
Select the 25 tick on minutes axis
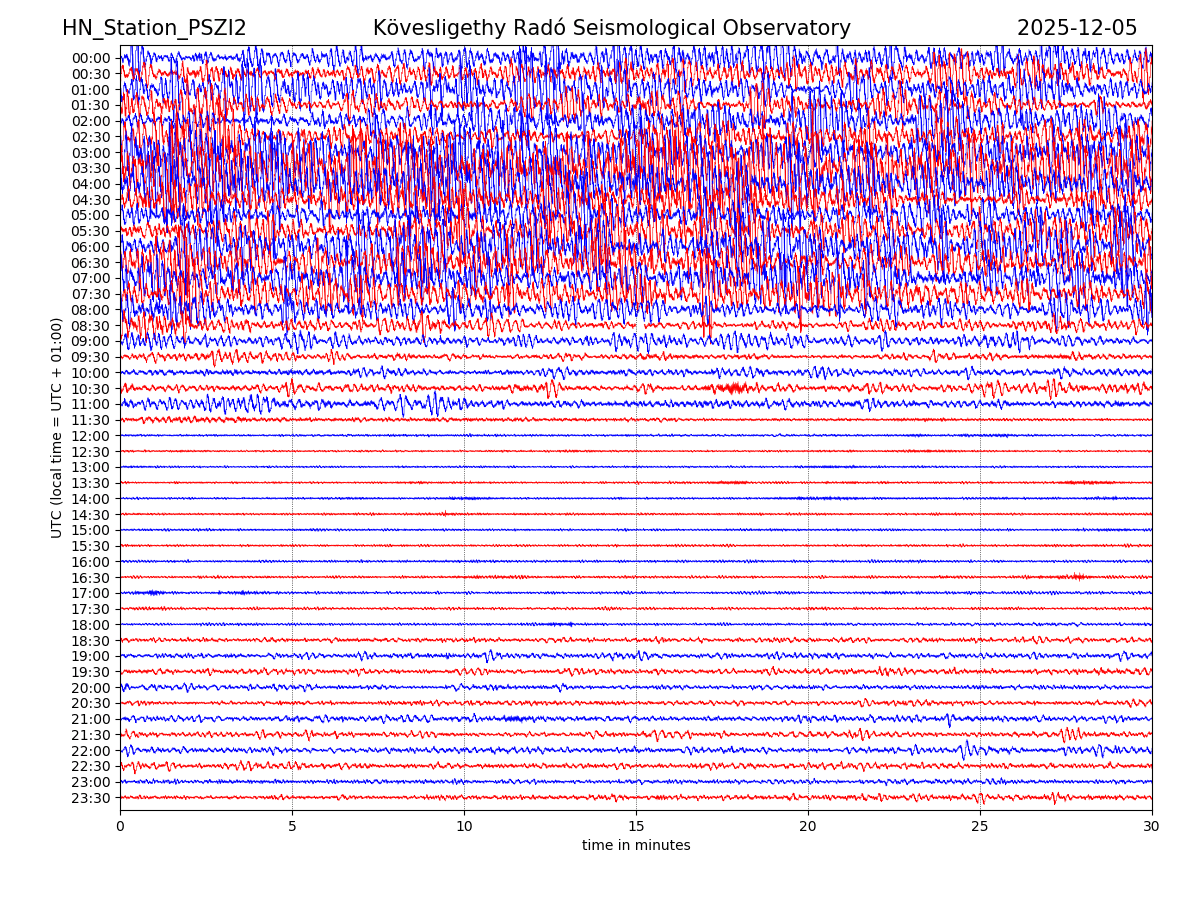point(980,827)
